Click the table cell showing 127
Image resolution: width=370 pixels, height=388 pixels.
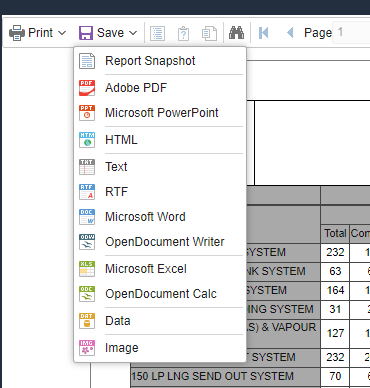pyautogui.click(x=335, y=333)
